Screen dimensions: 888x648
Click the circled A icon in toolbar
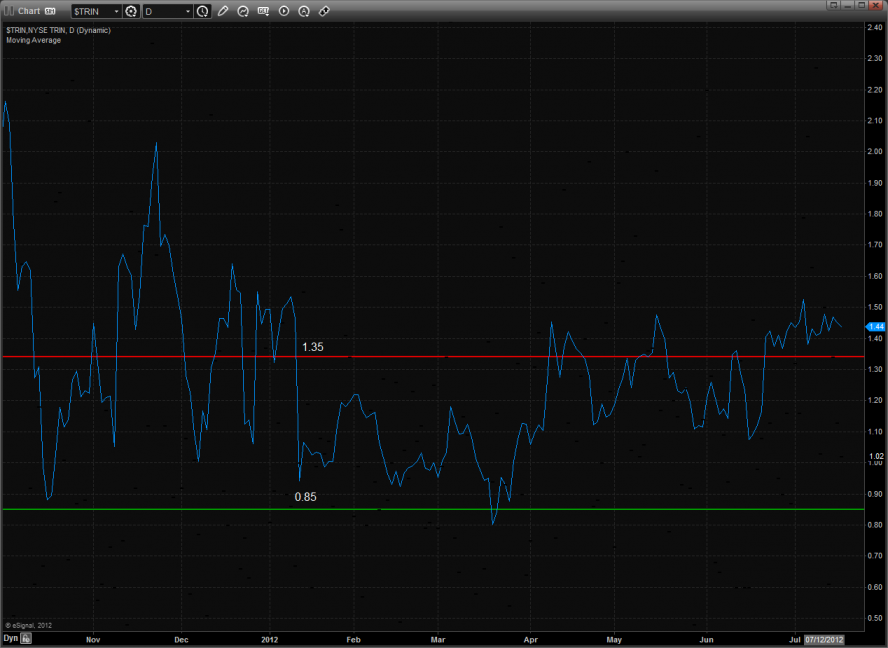304,11
